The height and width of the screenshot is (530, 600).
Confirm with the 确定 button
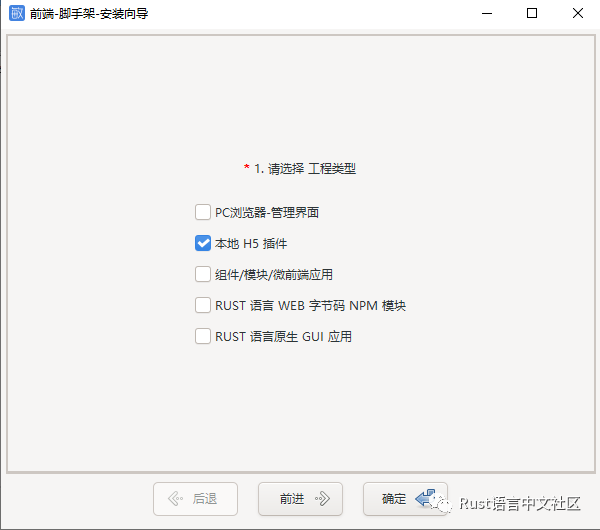[x=405, y=499]
